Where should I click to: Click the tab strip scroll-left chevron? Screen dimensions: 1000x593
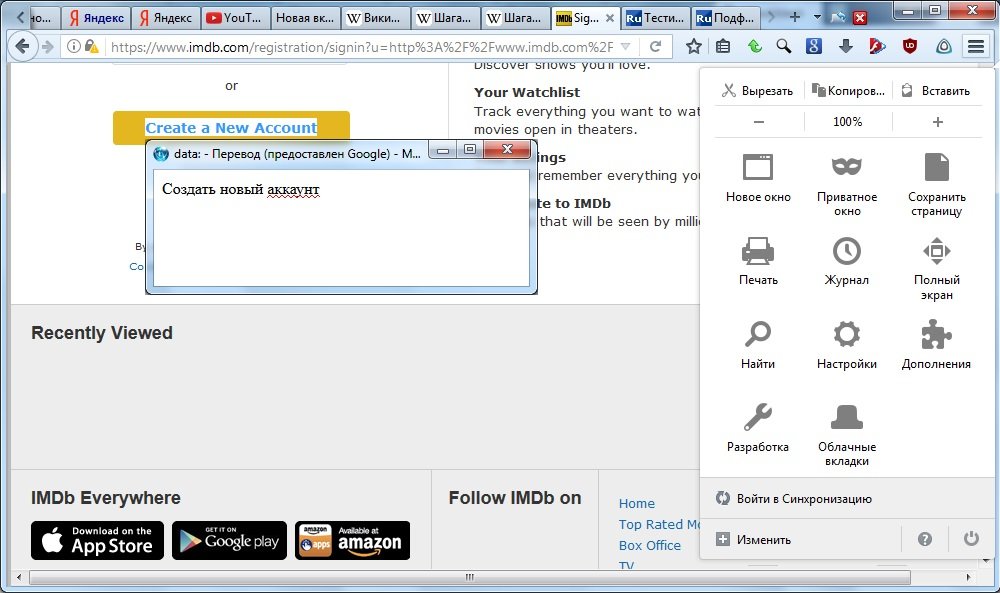pyautogui.click(x=20, y=17)
